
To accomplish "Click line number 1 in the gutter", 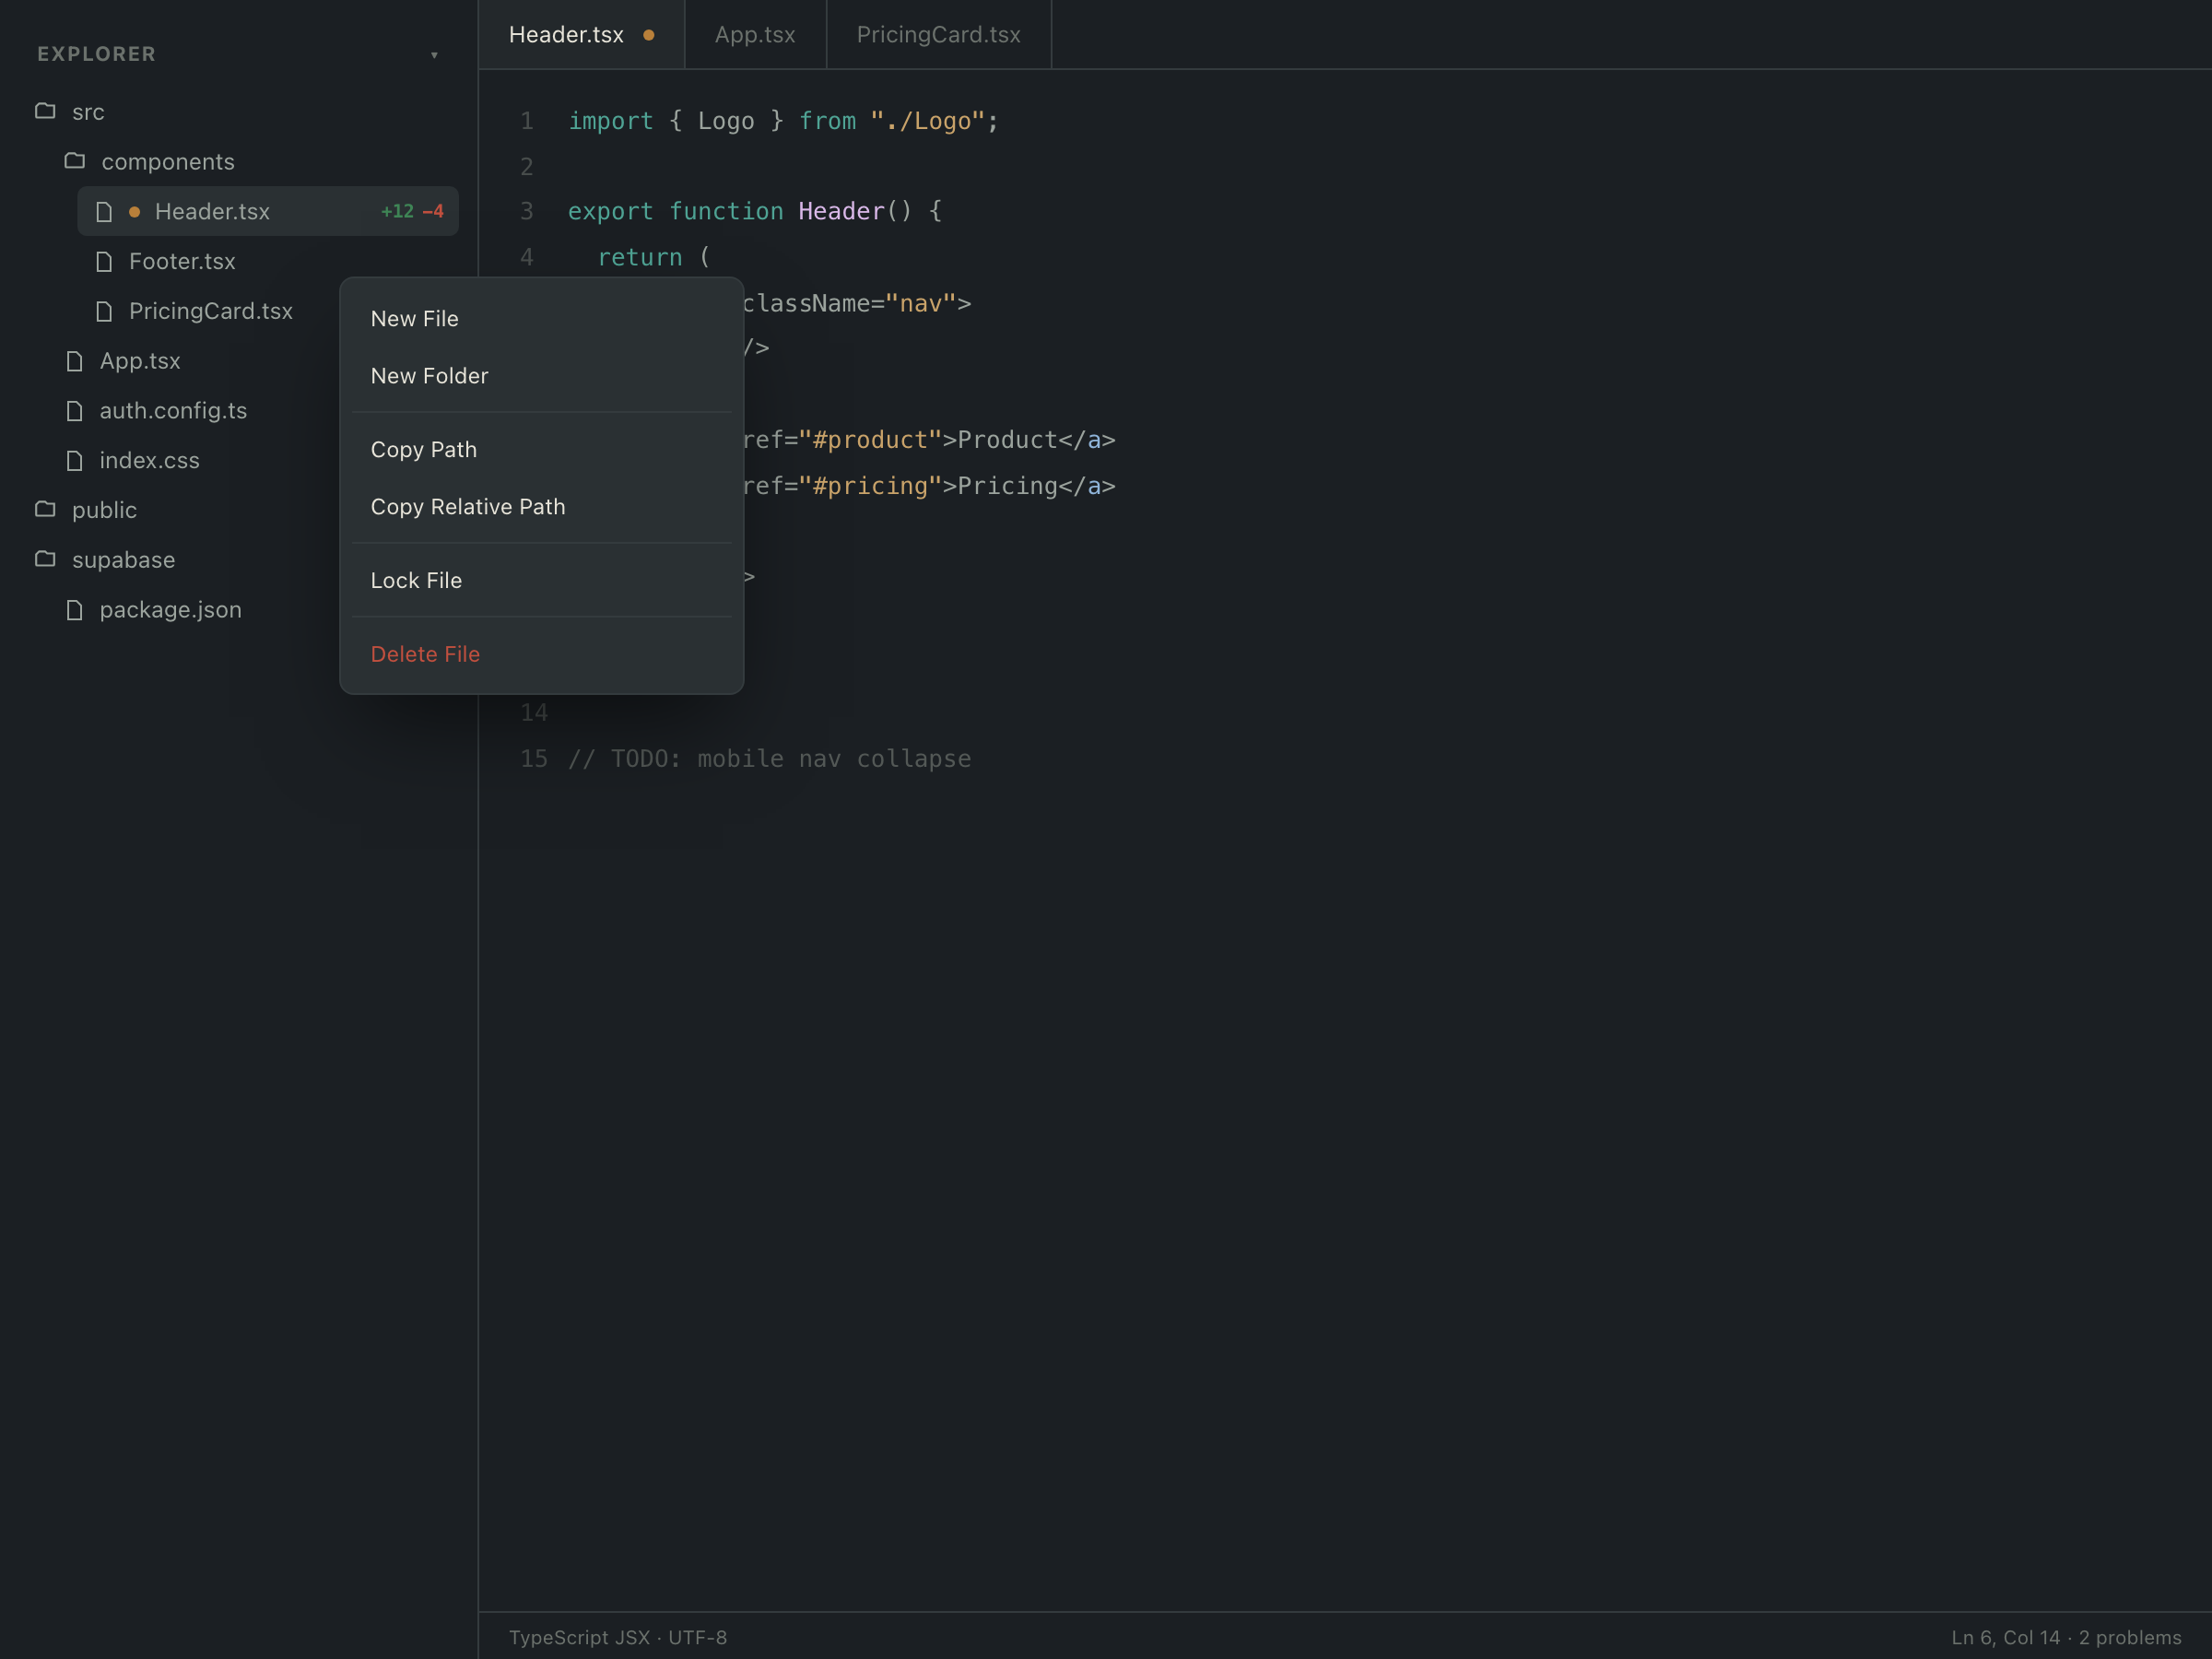I will [527, 121].
